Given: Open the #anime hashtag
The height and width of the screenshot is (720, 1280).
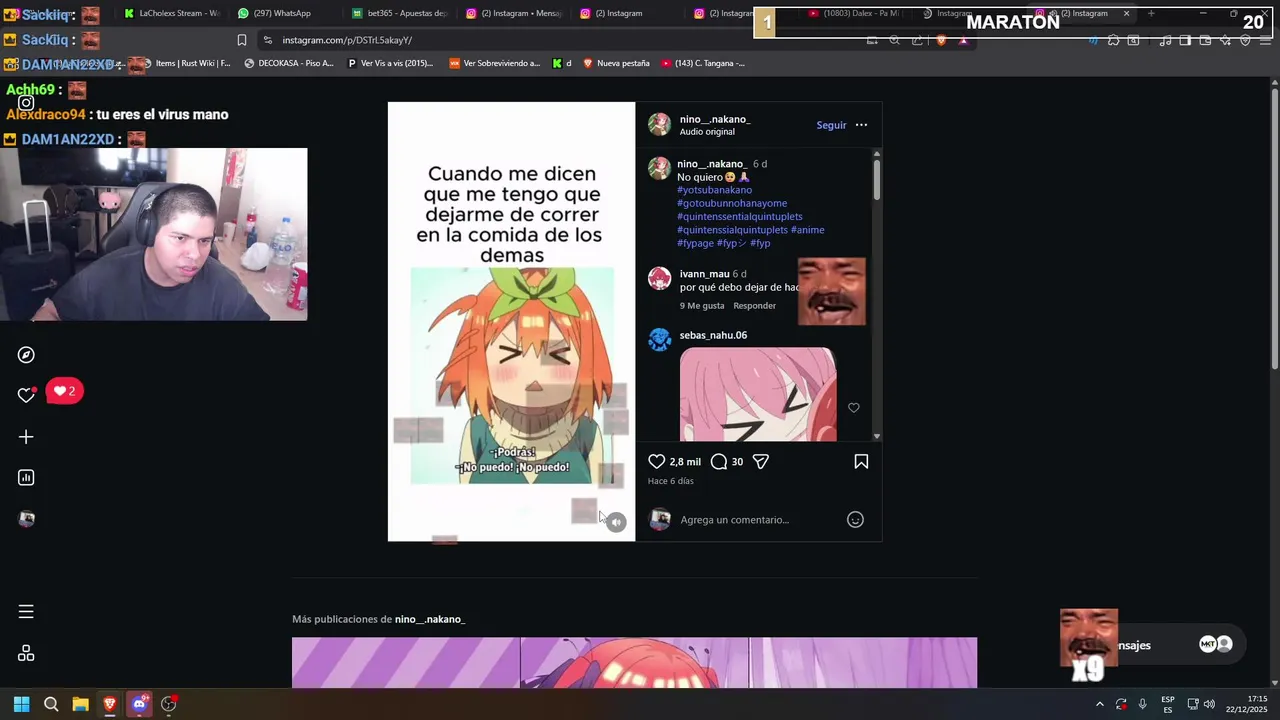Looking at the screenshot, I should point(808,230).
